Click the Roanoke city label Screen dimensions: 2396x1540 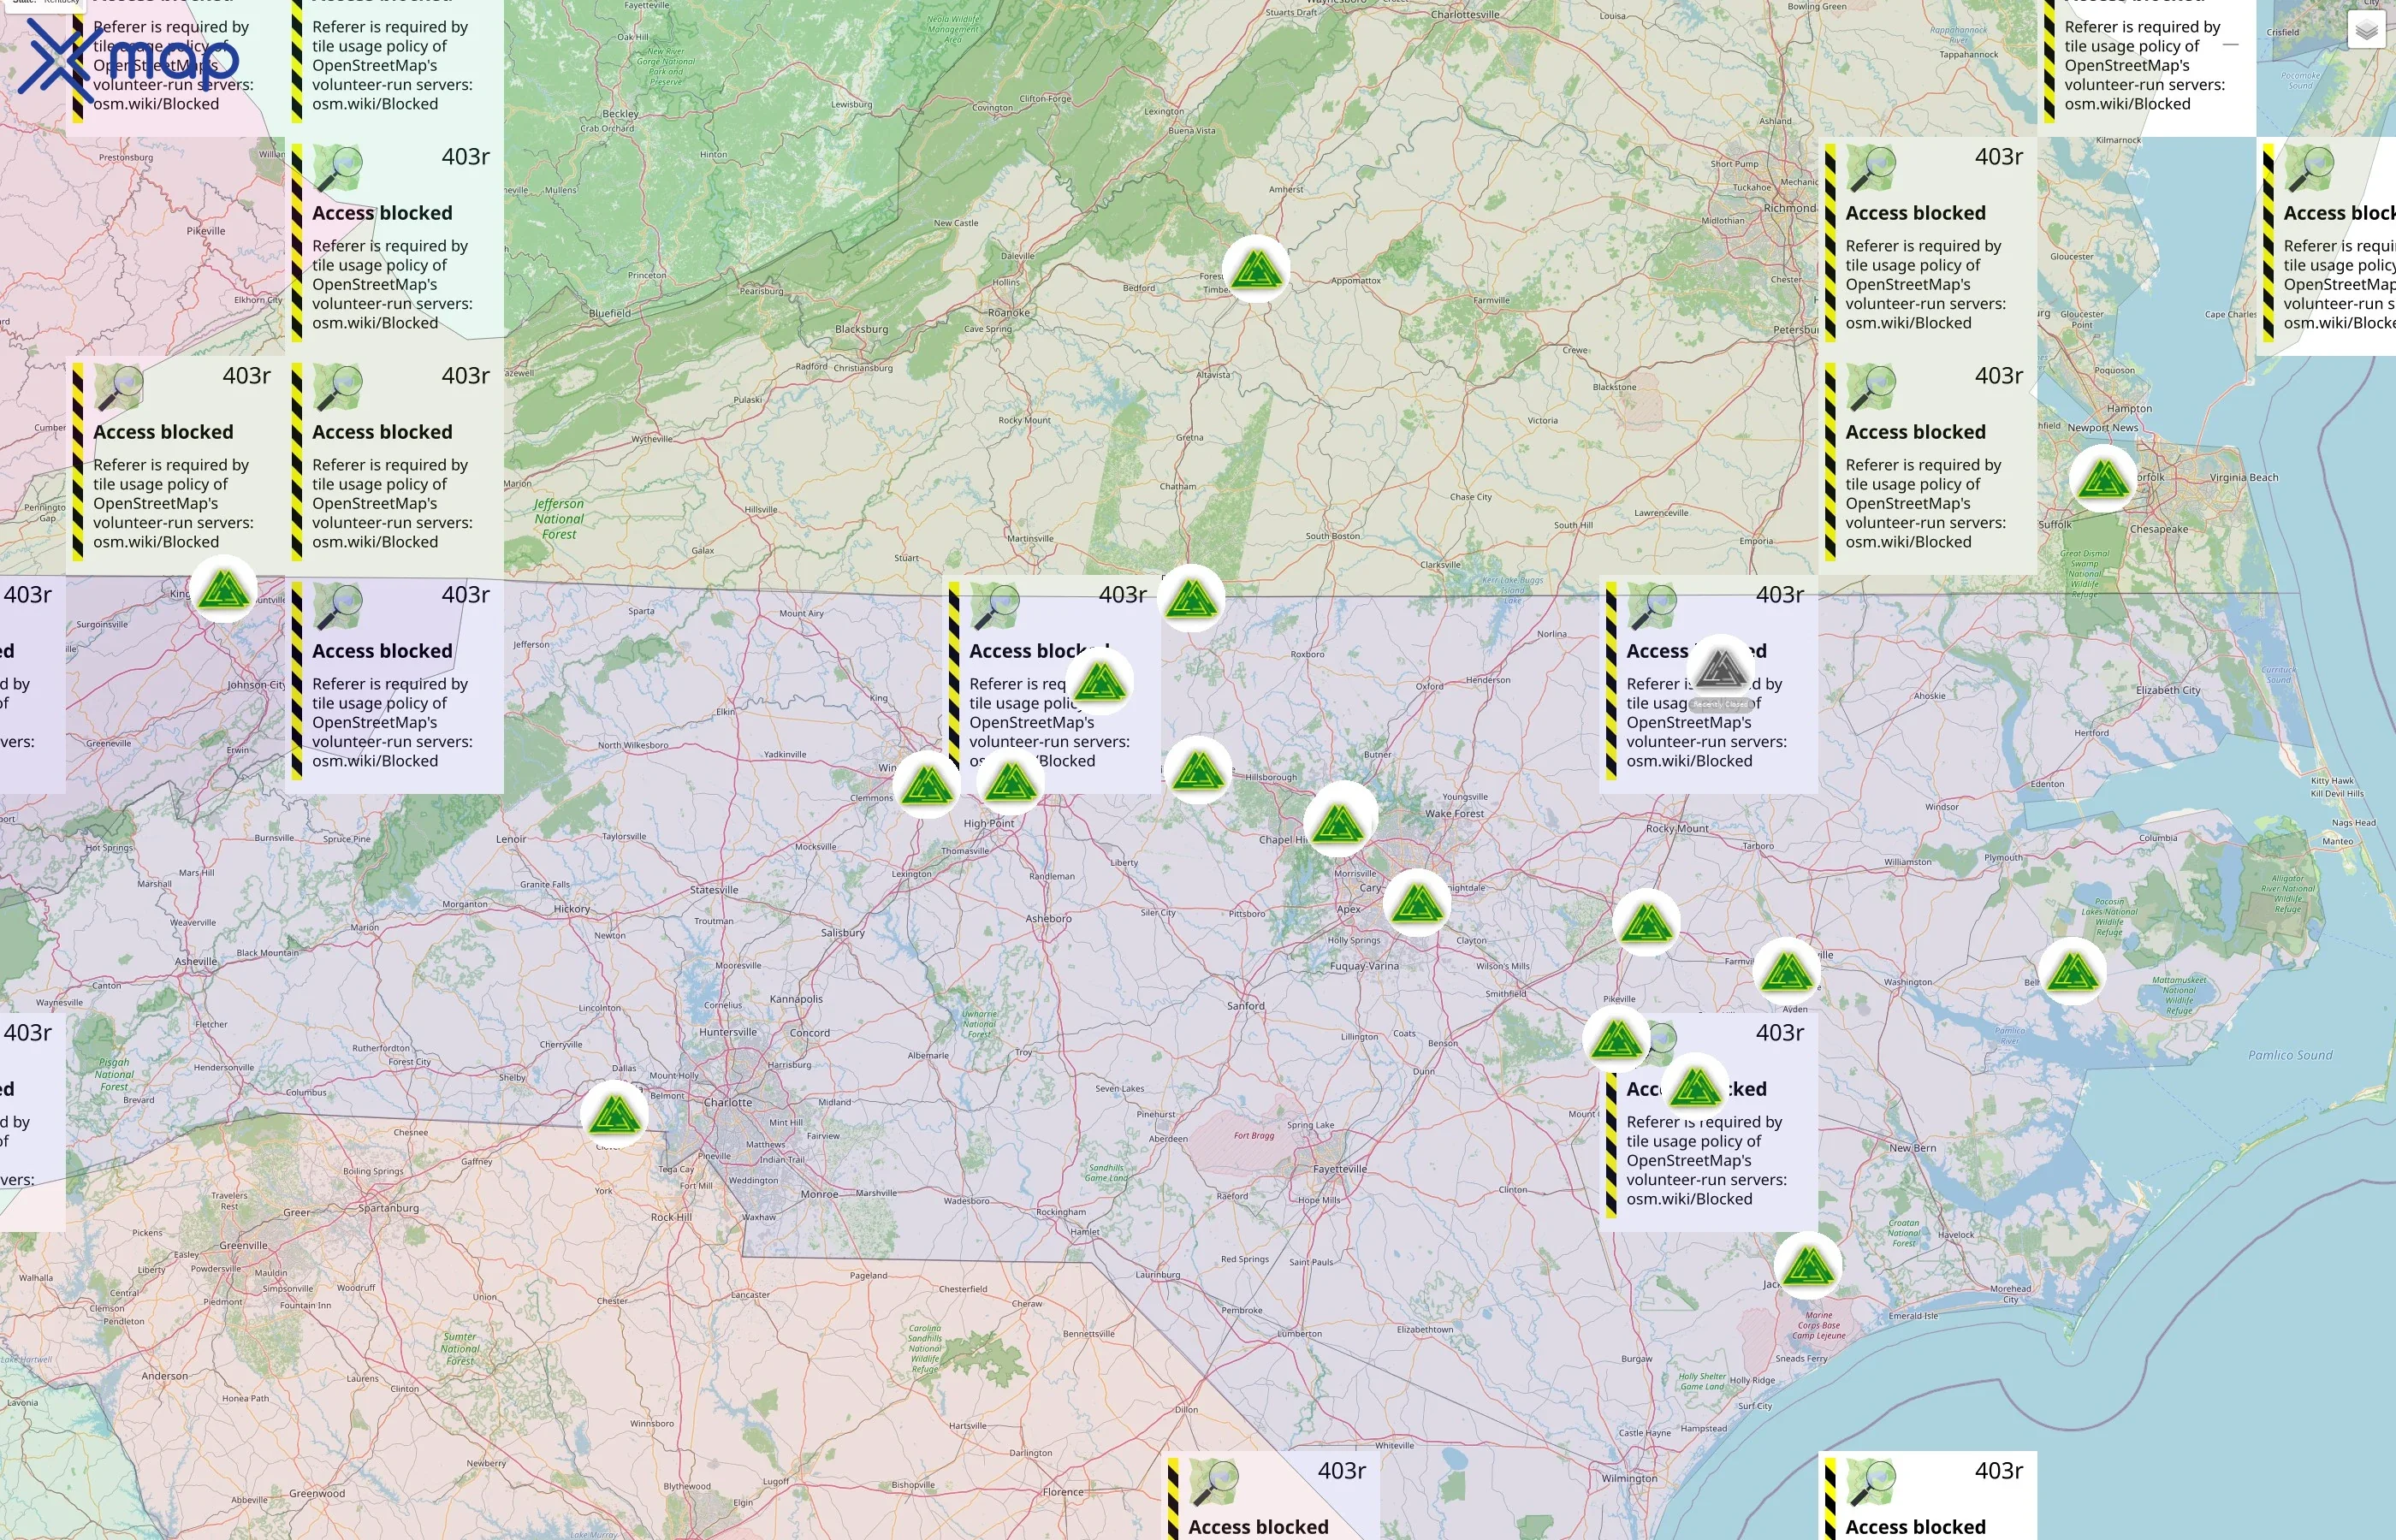[1009, 313]
